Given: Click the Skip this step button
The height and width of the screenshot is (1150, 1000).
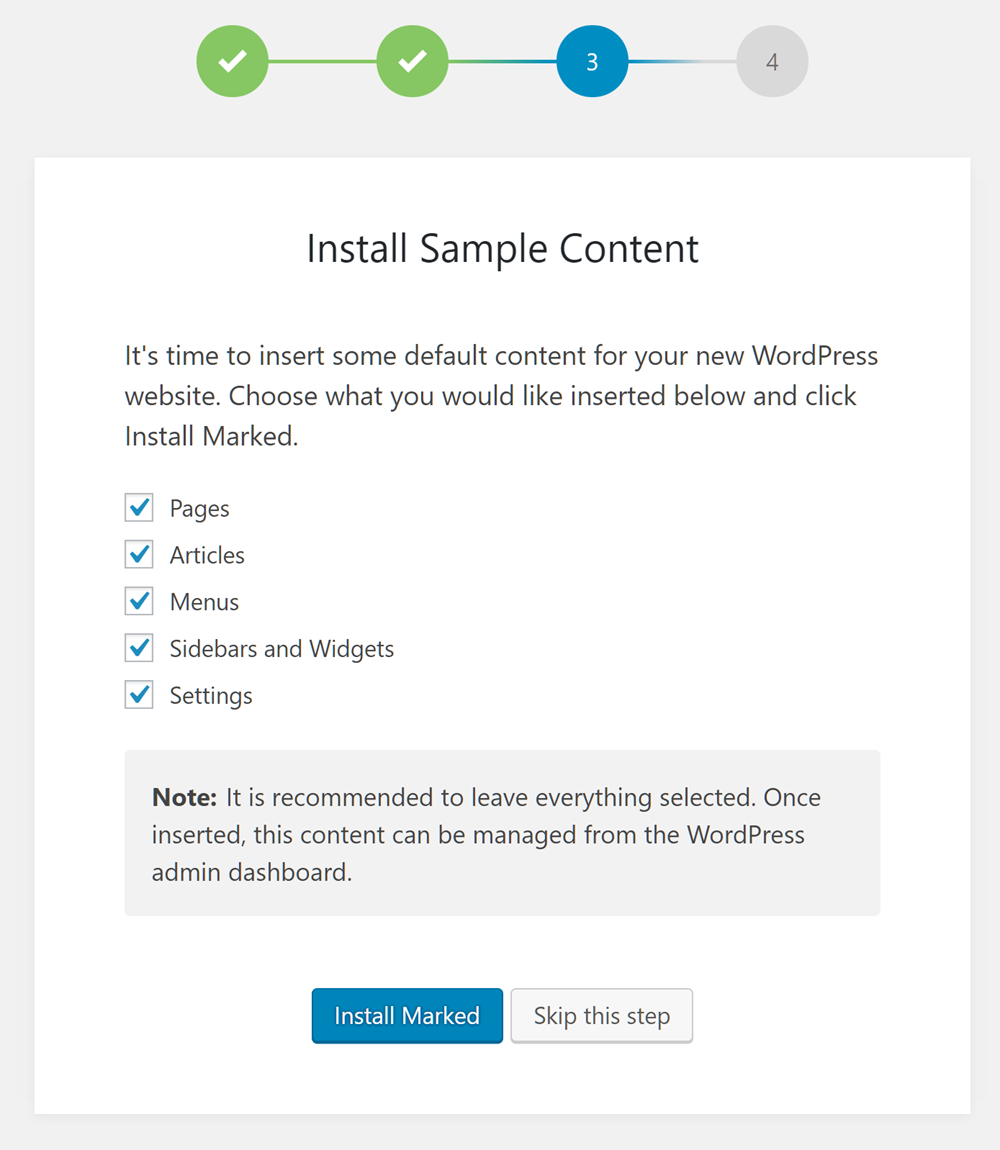Looking at the screenshot, I should coord(601,1016).
